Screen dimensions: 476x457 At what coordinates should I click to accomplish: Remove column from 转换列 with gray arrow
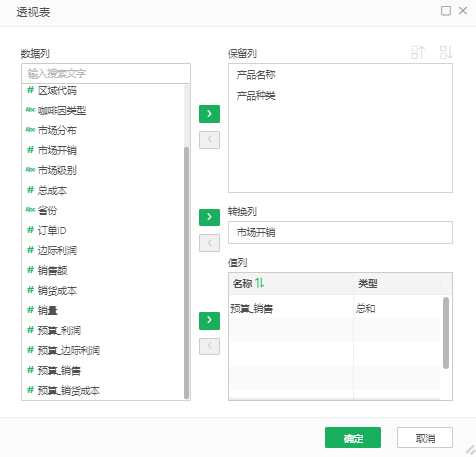[x=209, y=243]
